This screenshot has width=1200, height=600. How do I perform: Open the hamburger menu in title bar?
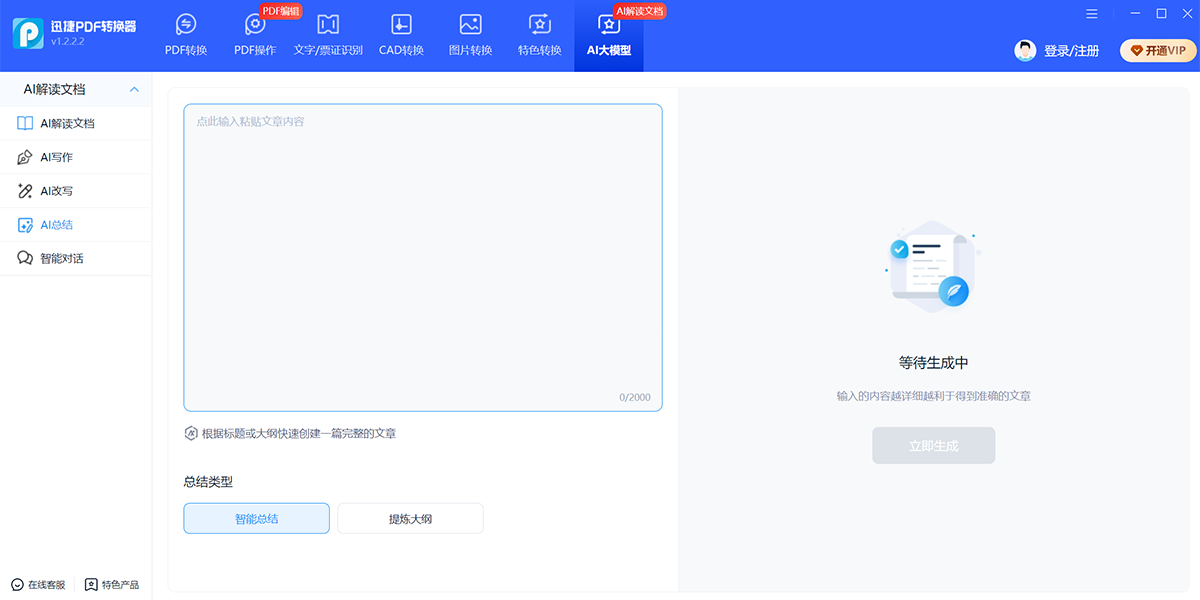click(x=1091, y=13)
